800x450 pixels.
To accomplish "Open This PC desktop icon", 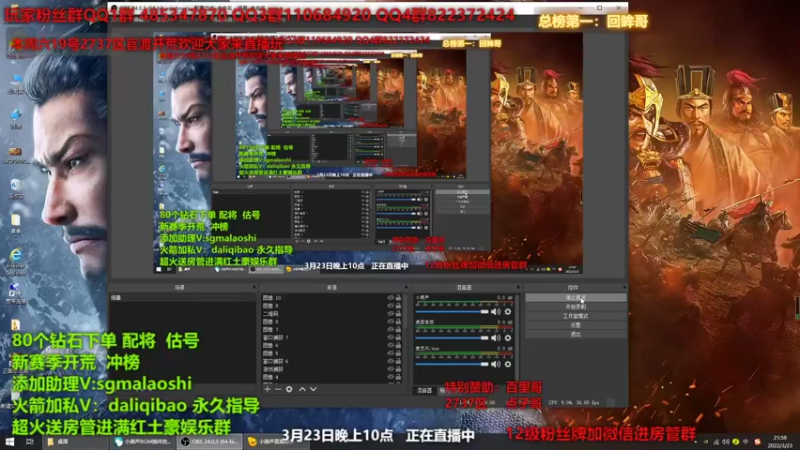I will click(x=16, y=83).
